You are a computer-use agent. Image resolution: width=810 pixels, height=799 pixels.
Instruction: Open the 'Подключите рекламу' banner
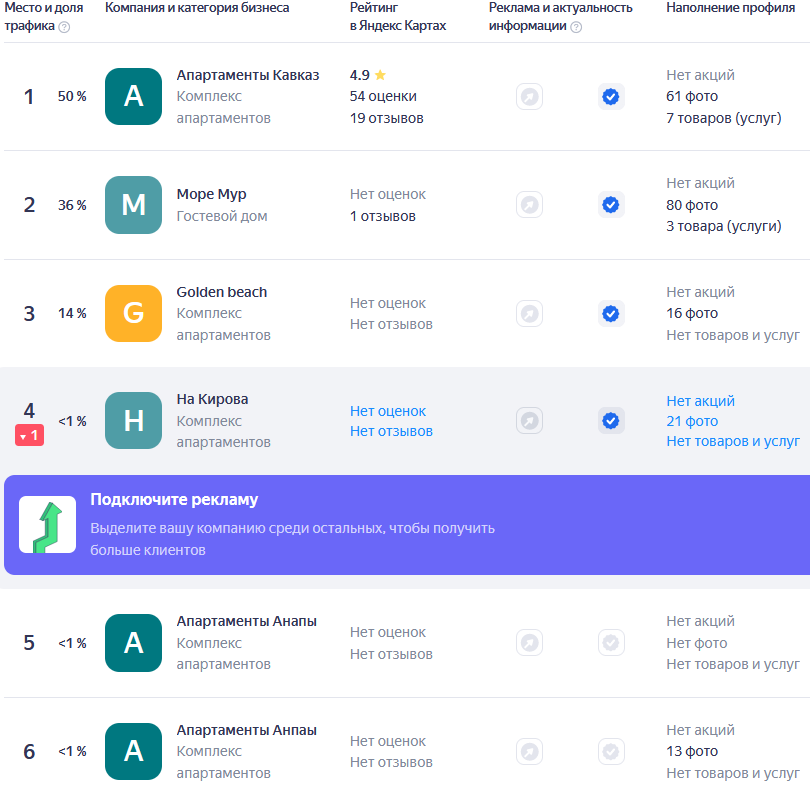point(407,525)
